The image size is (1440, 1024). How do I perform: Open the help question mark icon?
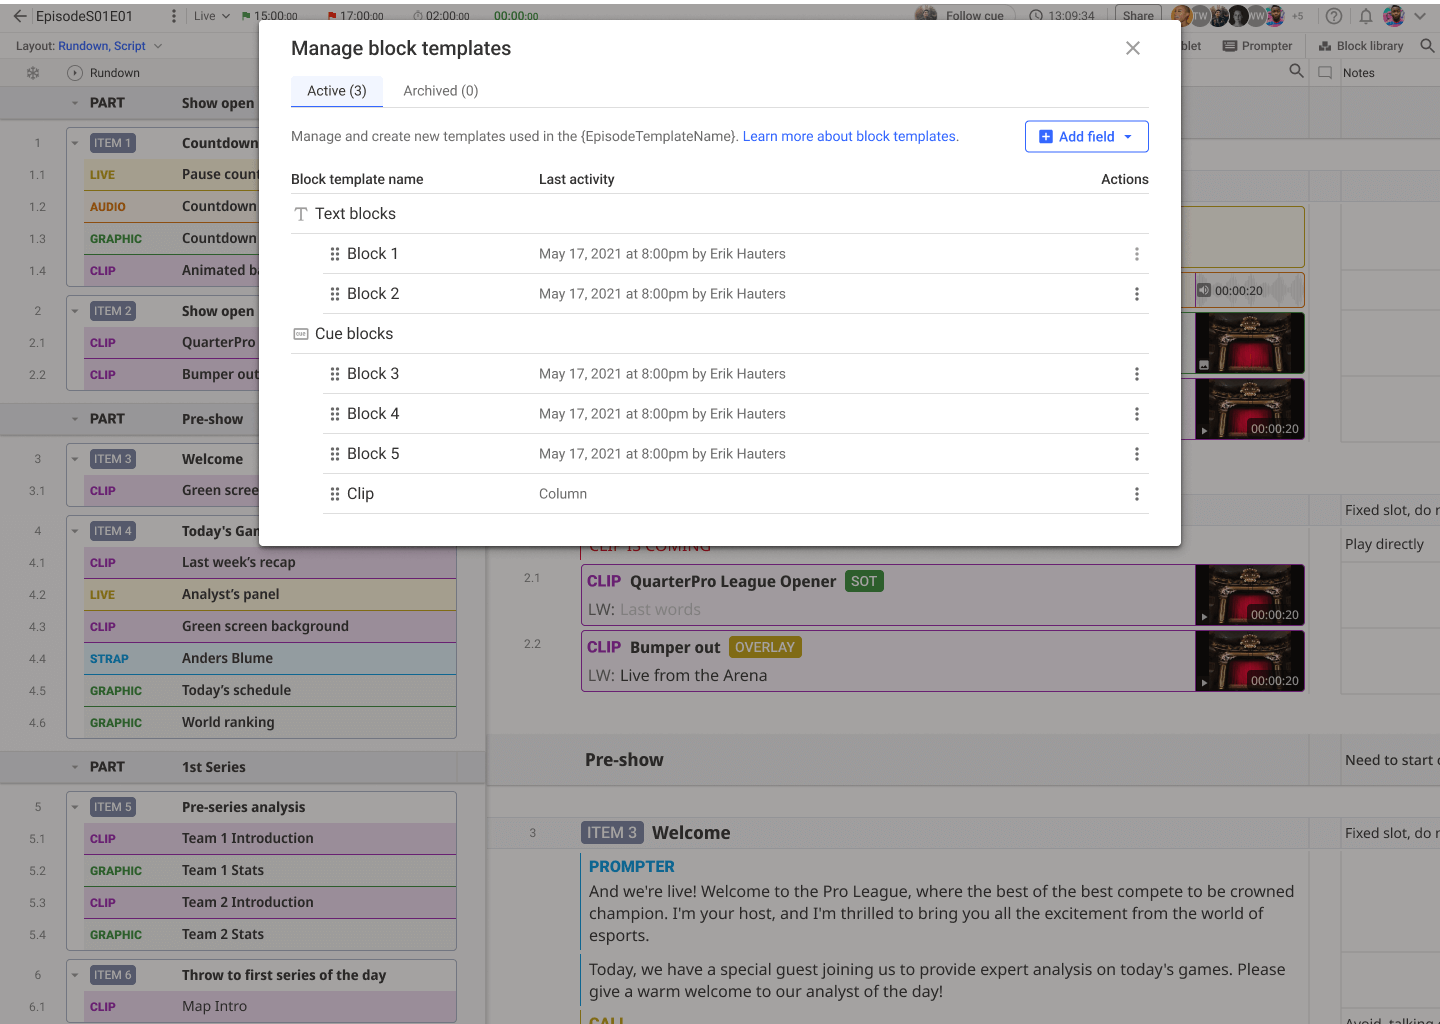(x=1333, y=16)
